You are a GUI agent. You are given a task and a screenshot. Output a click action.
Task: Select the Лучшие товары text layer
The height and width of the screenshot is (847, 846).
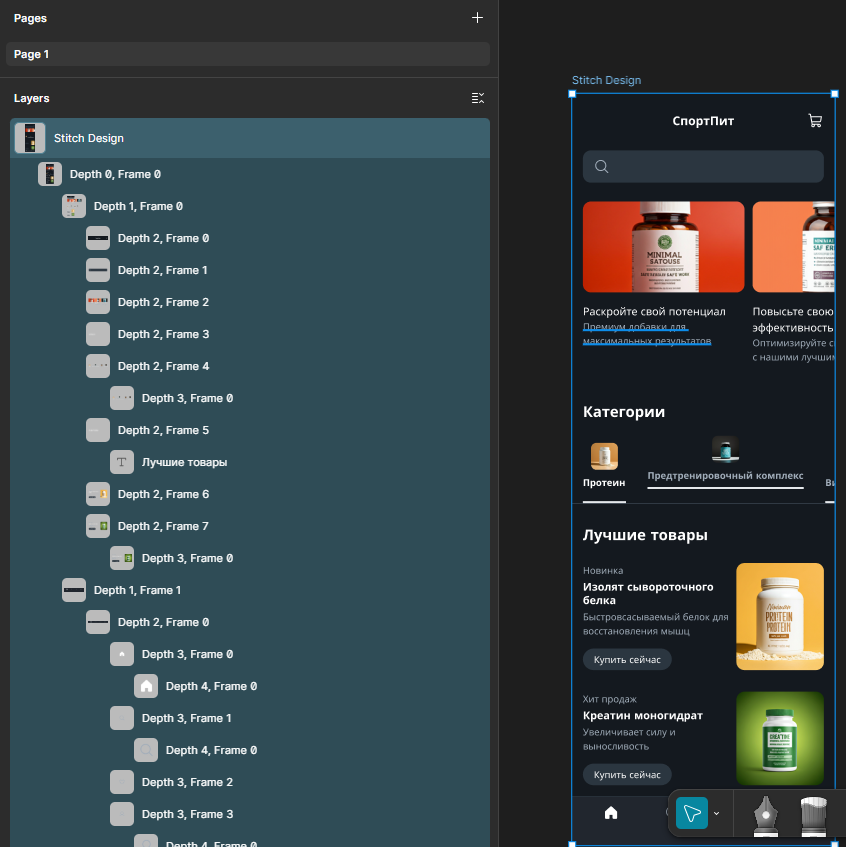(250, 462)
